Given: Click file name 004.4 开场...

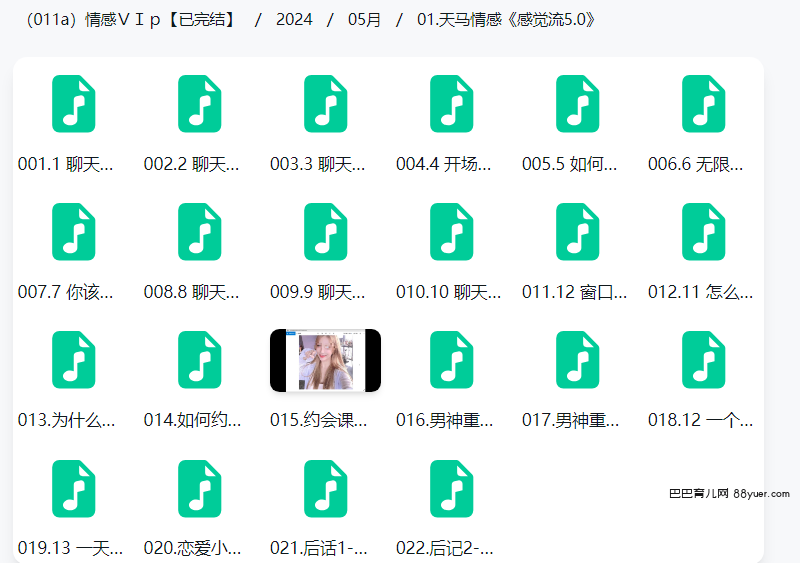Looking at the screenshot, I should coord(444,164).
